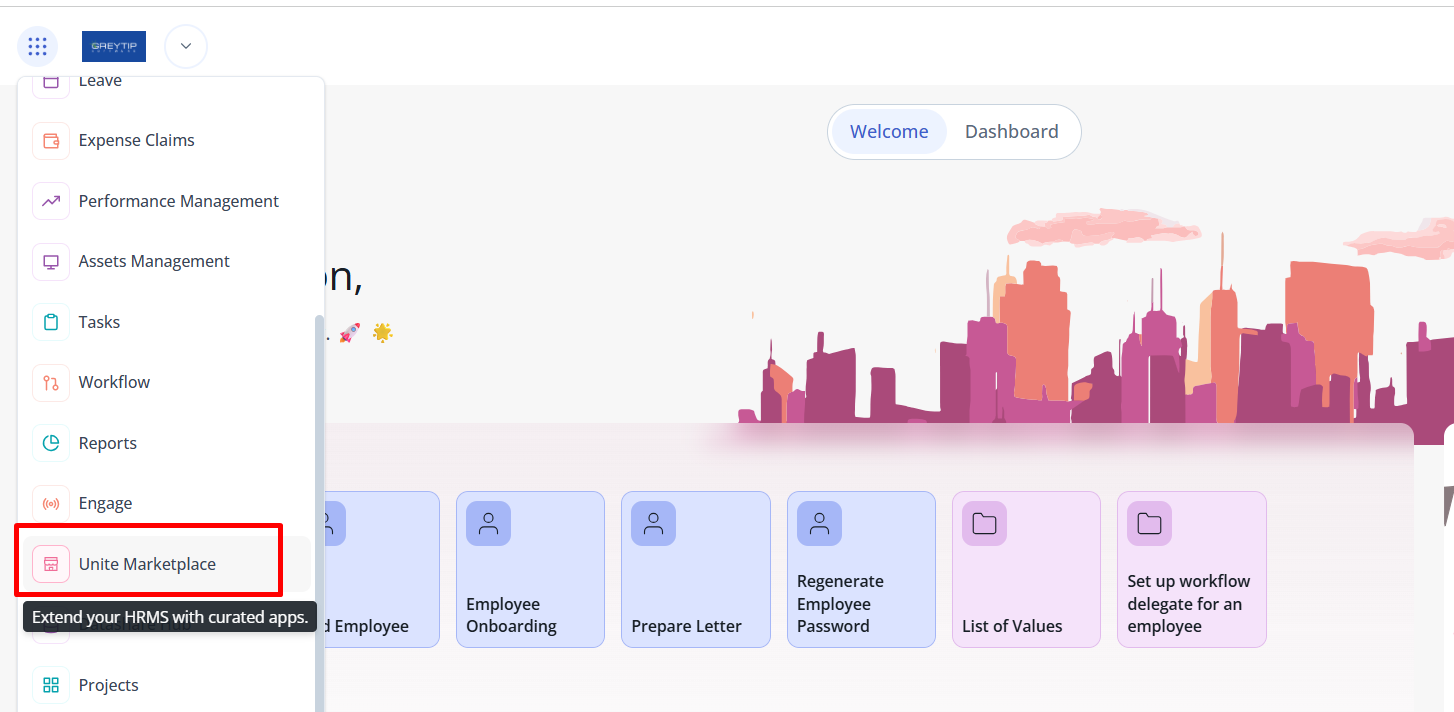
Task: Open Expense Claims wallet icon
Action: pos(51,141)
